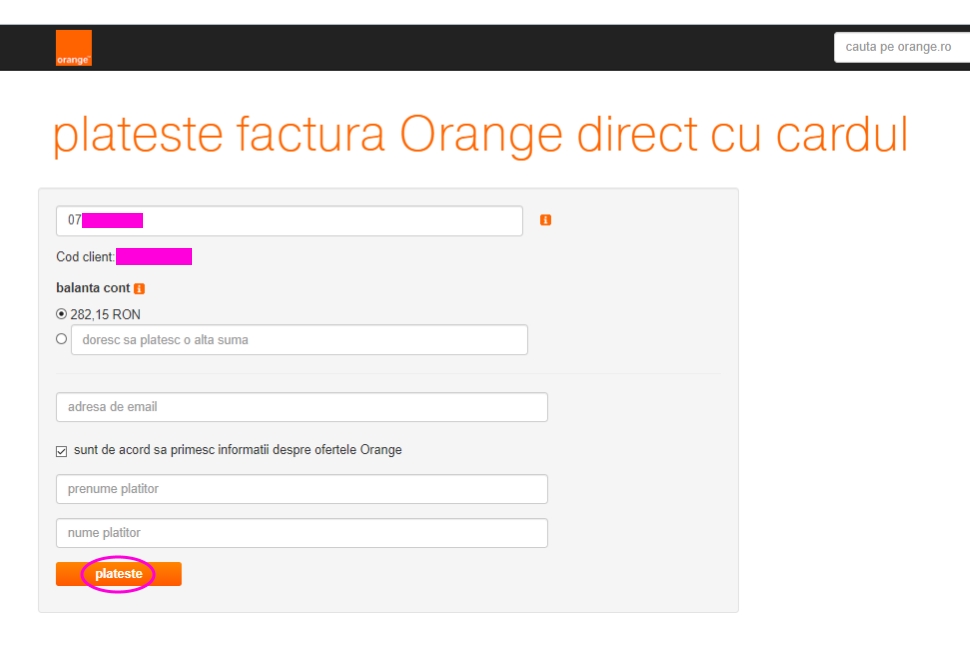Click info icon beside phone number field
Screen dimensions: 970x645
pyautogui.click(x=546, y=220)
